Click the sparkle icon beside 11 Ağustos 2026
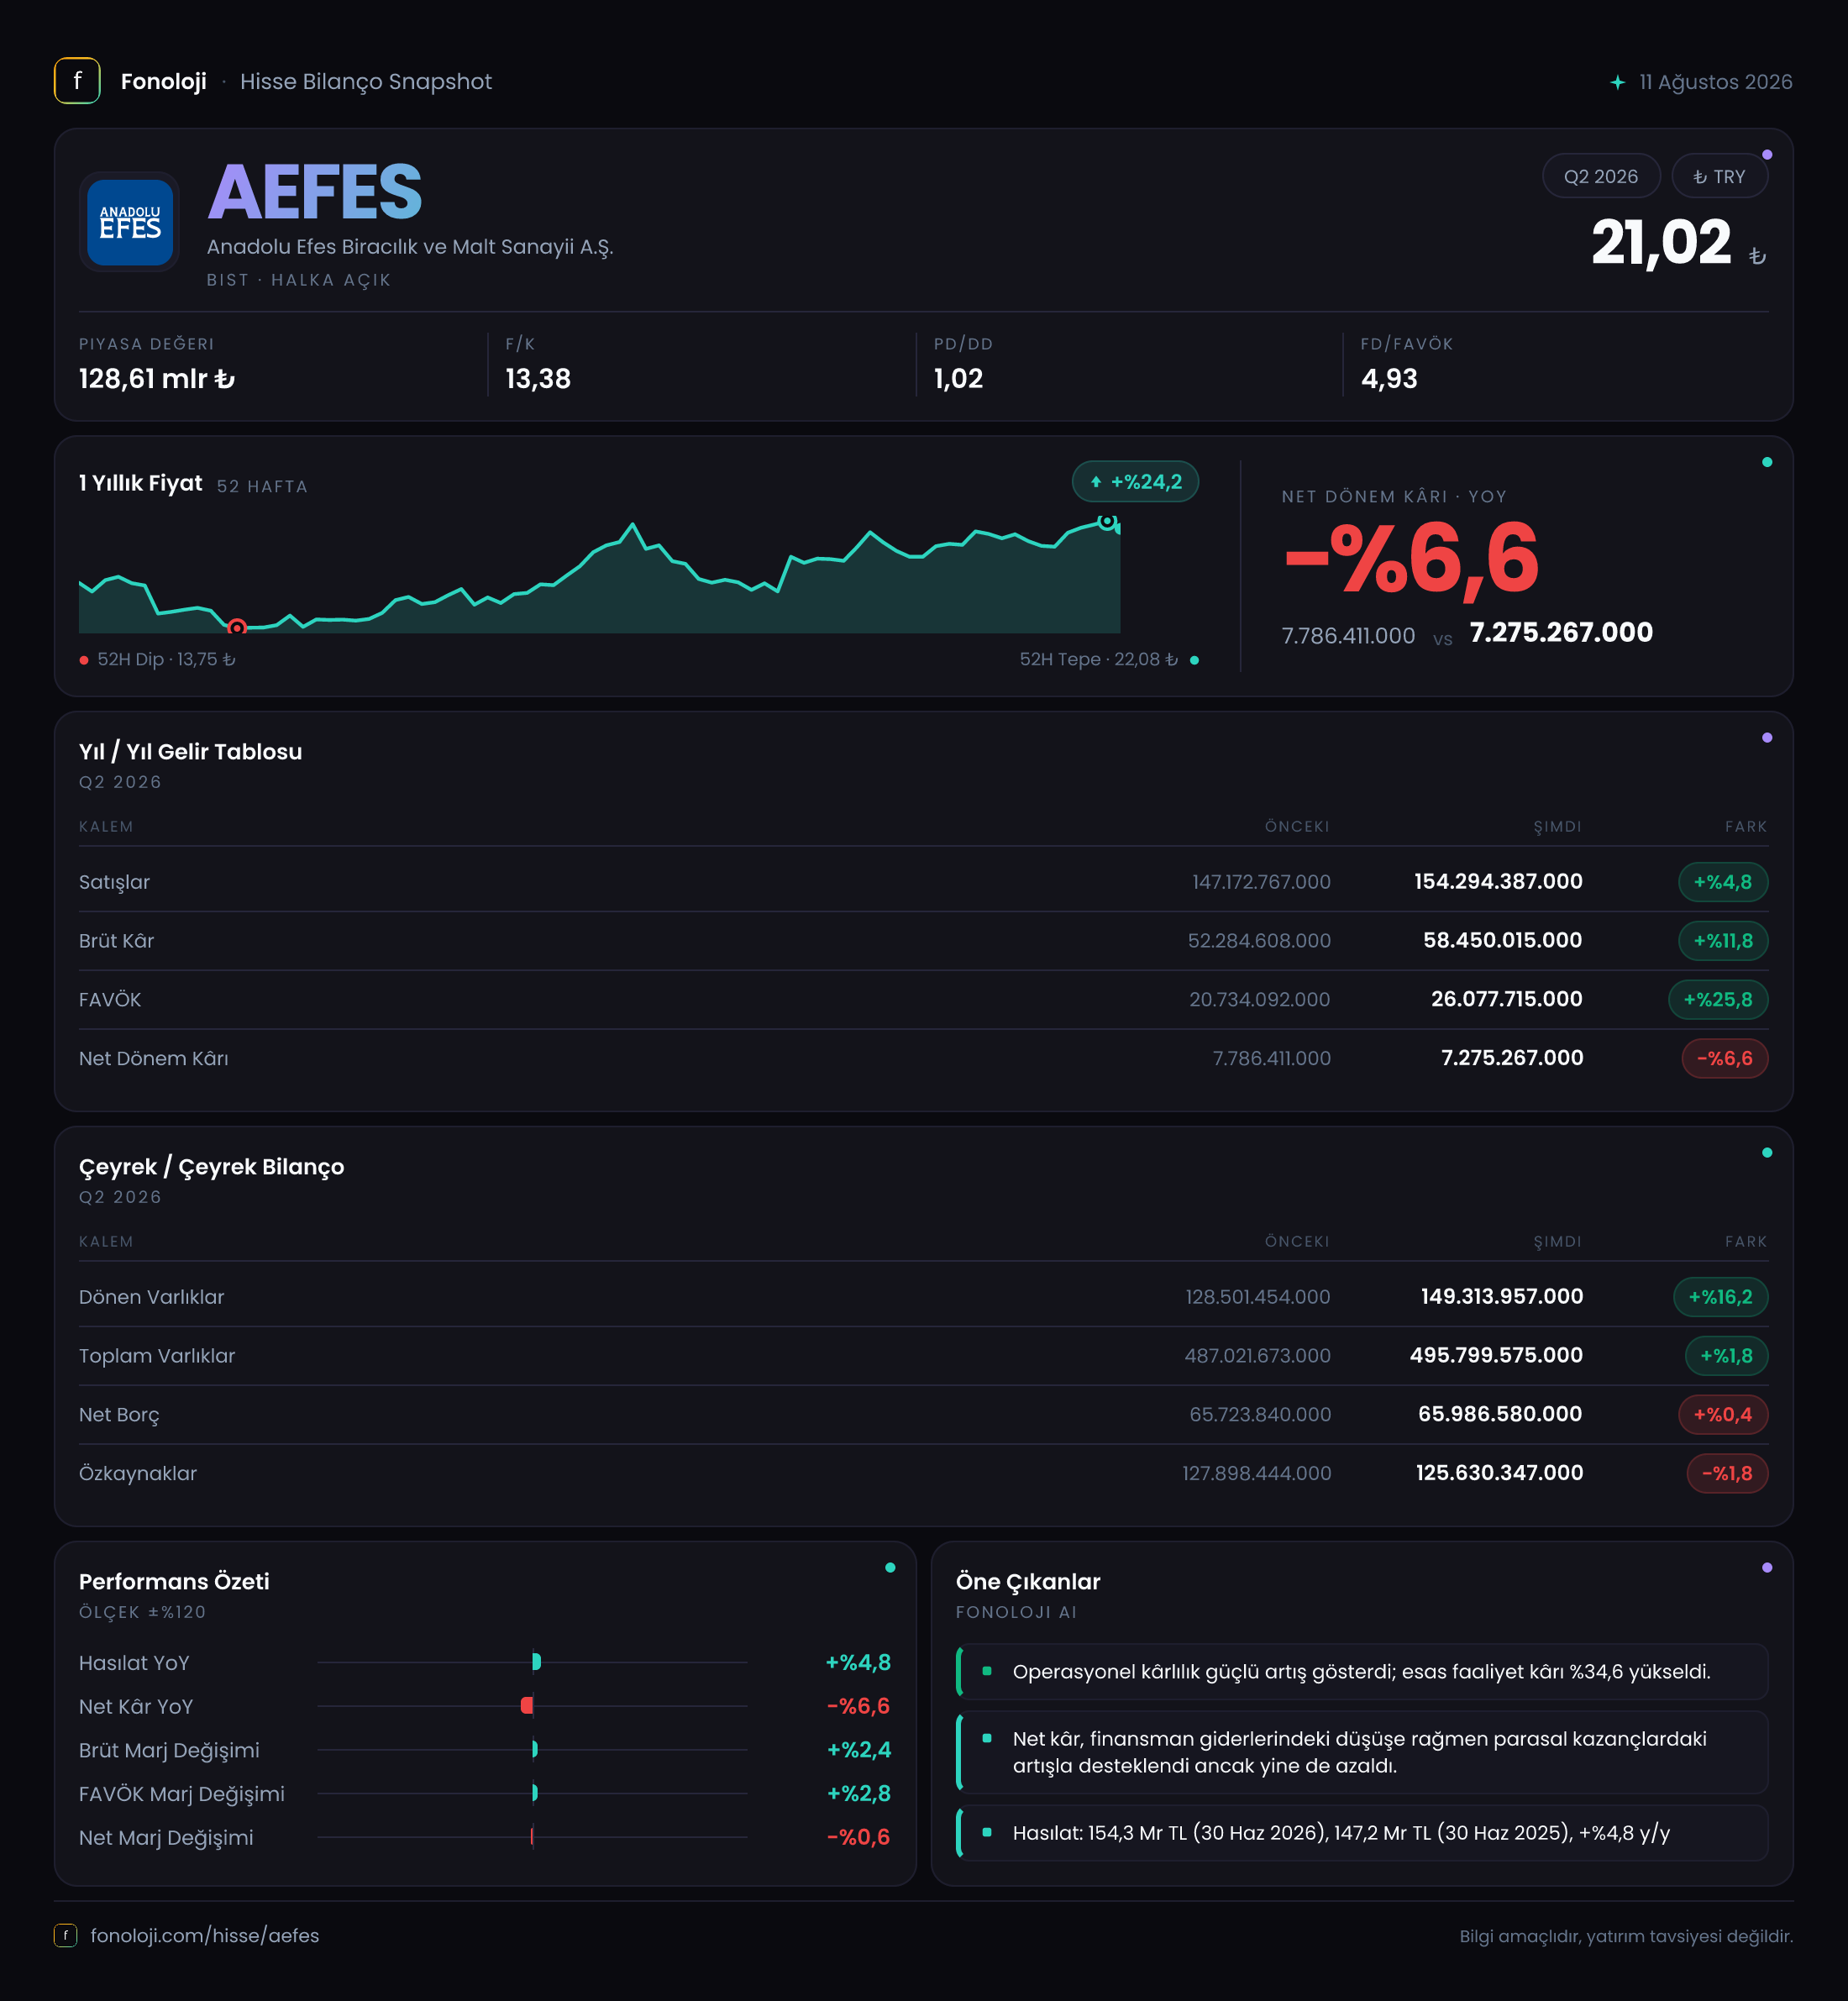Image resolution: width=1848 pixels, height=2001 pixels. tap(1617, 82)
